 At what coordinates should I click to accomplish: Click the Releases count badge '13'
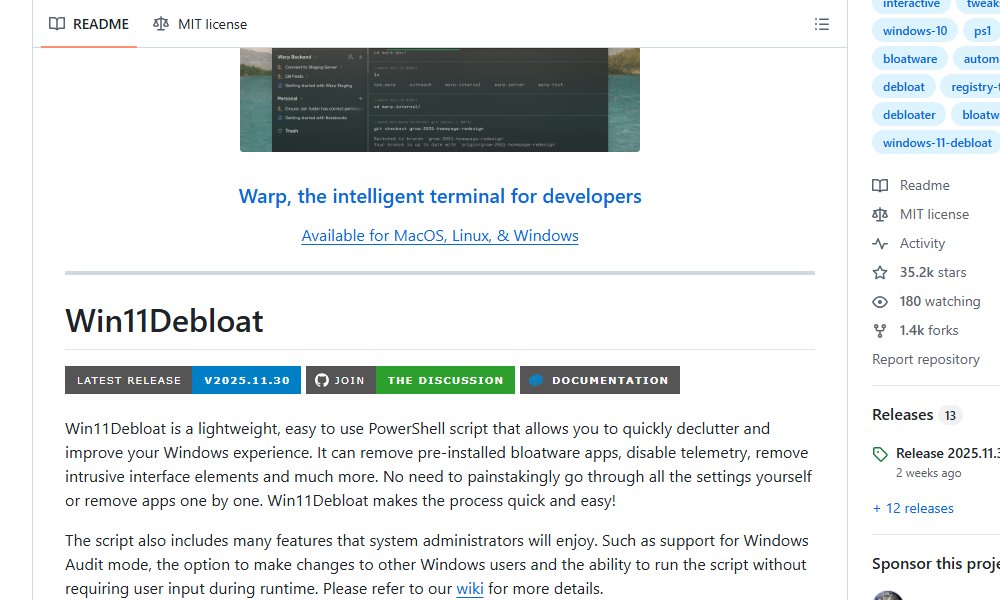click(x=950, y=415)
